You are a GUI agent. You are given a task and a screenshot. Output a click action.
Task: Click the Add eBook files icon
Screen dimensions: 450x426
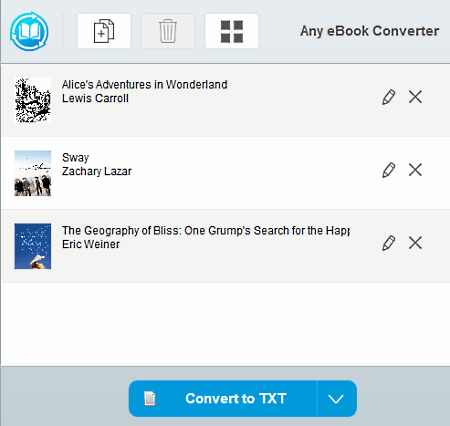click(104, 31)
